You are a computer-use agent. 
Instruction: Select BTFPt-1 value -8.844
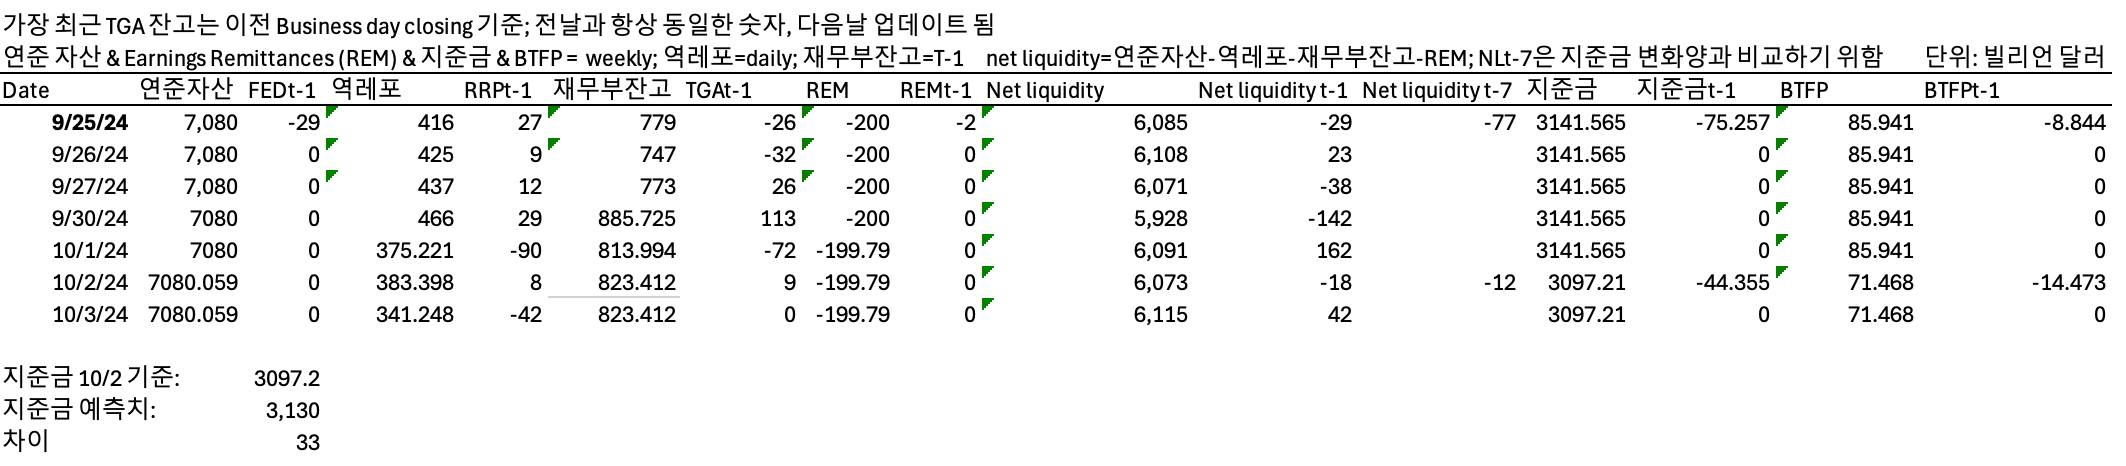pyautogui.click(x=2075, y=123)
